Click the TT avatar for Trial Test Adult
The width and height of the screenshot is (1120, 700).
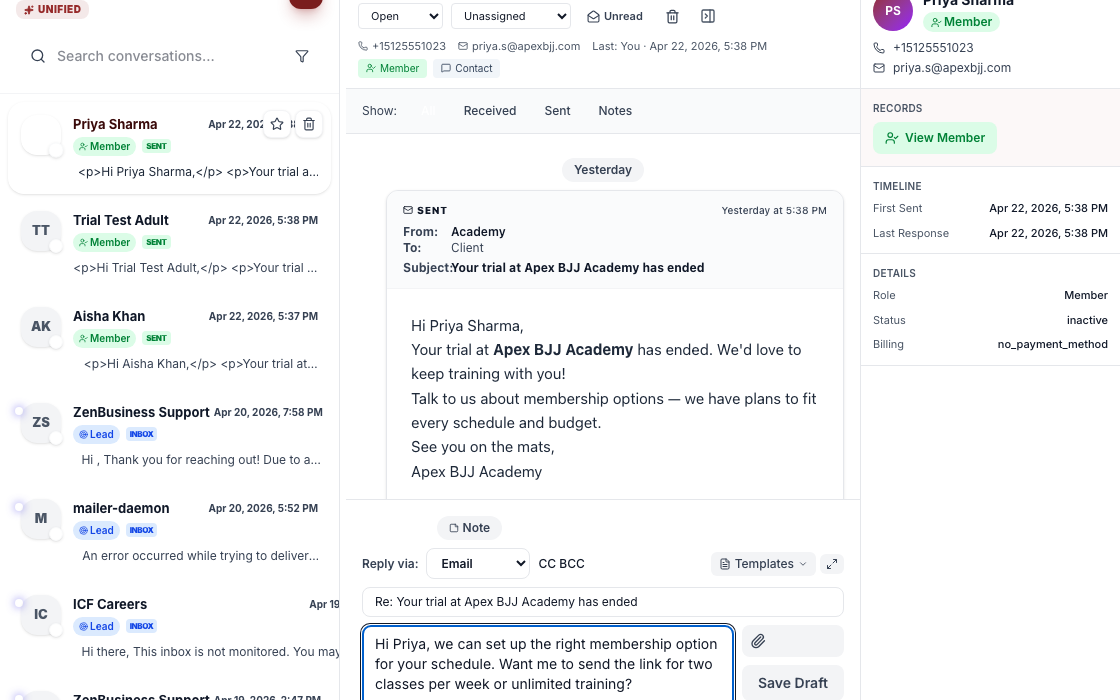tap(41, 231)
